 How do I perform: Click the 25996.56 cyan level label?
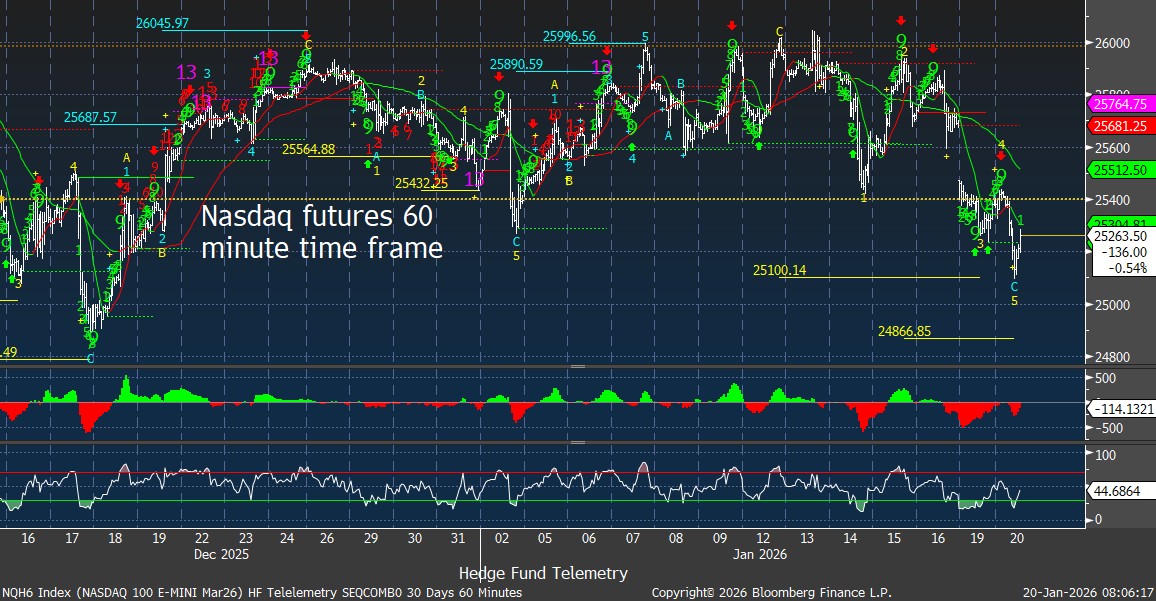point(569,37)
